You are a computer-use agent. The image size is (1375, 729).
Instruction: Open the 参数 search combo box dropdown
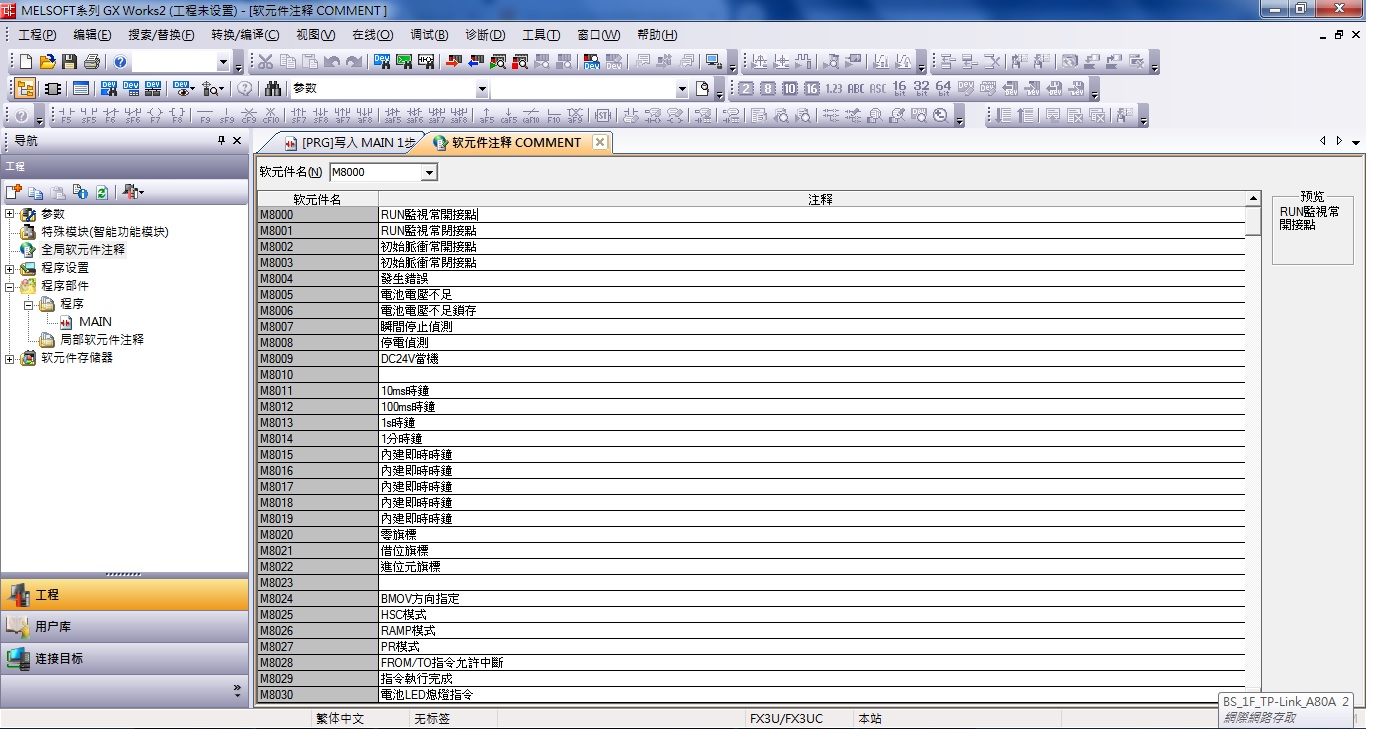482,89
